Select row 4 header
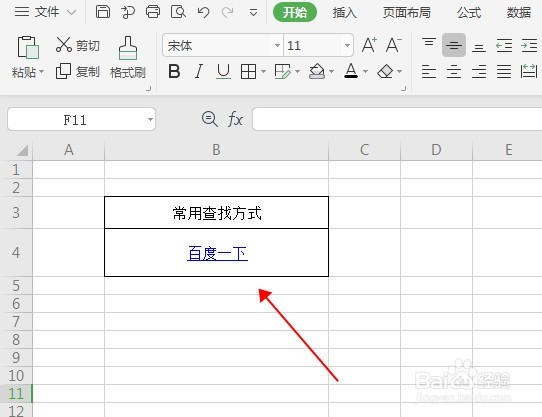The image size is (542, 417). pyautogui.click(x=16, y=253)
